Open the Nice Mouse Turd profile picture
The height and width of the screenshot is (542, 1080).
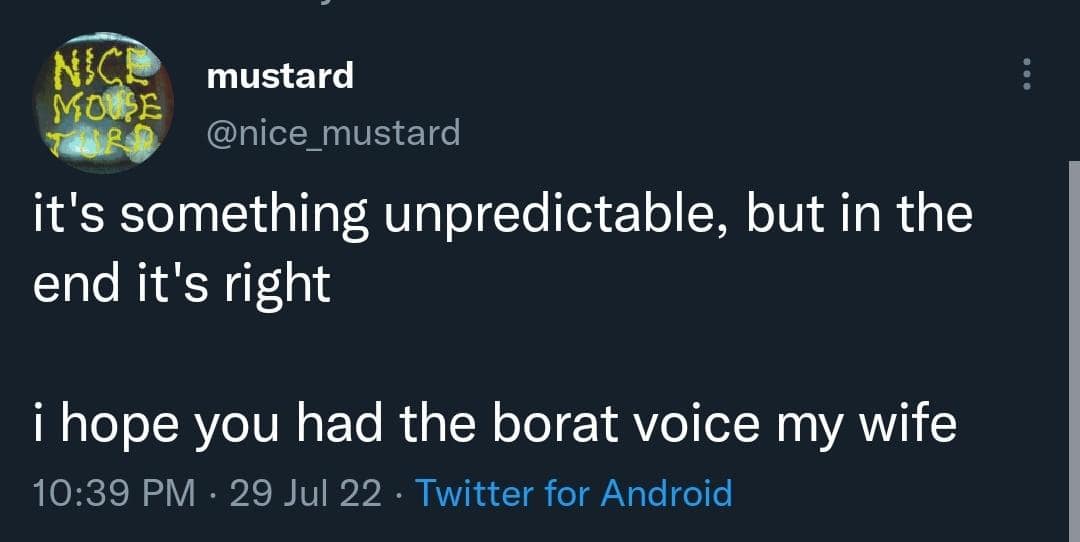(104, 103)
